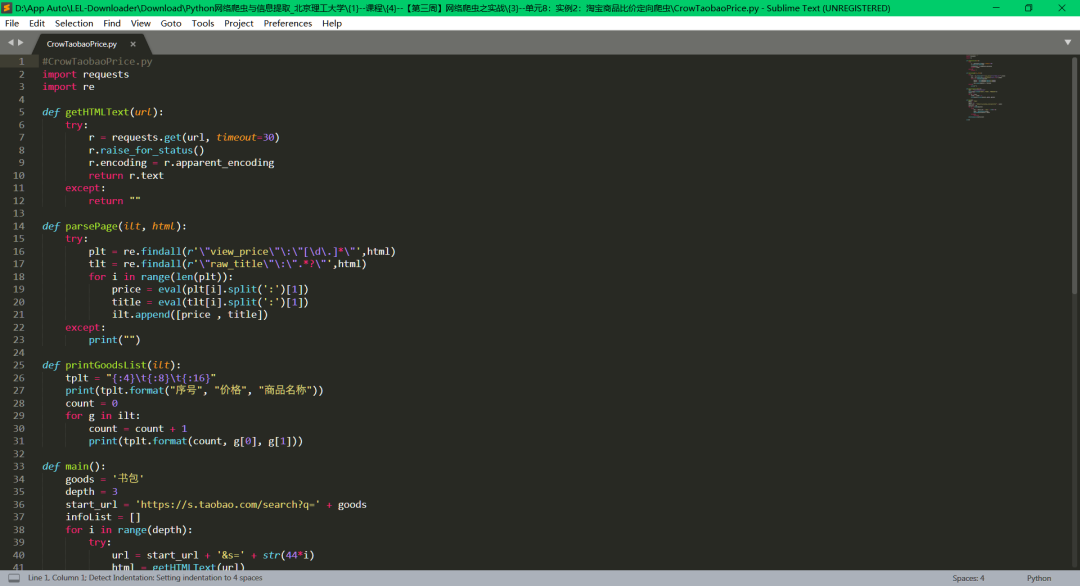Click 'ilt.append([price , title])' line
This screenshot has height=586, width=1080.
point(189,315)
